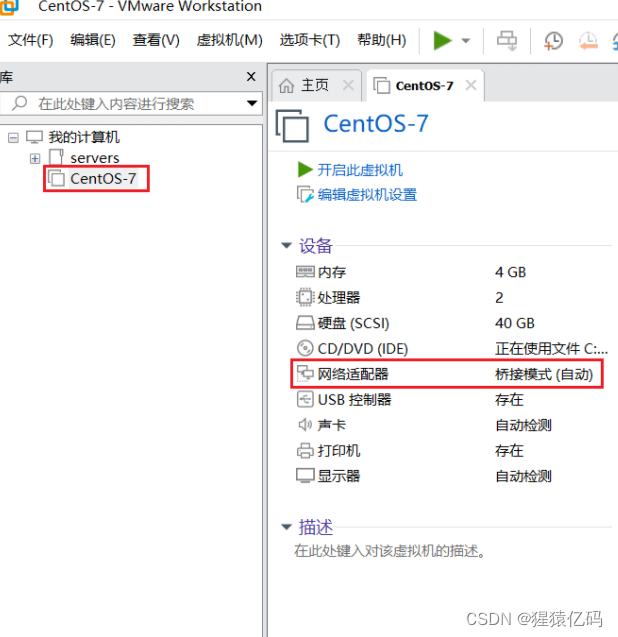This screenshot has width=618, height=637.
Task: Collapse the 我的计算机 tree node
Action: [x=13, y=138]
